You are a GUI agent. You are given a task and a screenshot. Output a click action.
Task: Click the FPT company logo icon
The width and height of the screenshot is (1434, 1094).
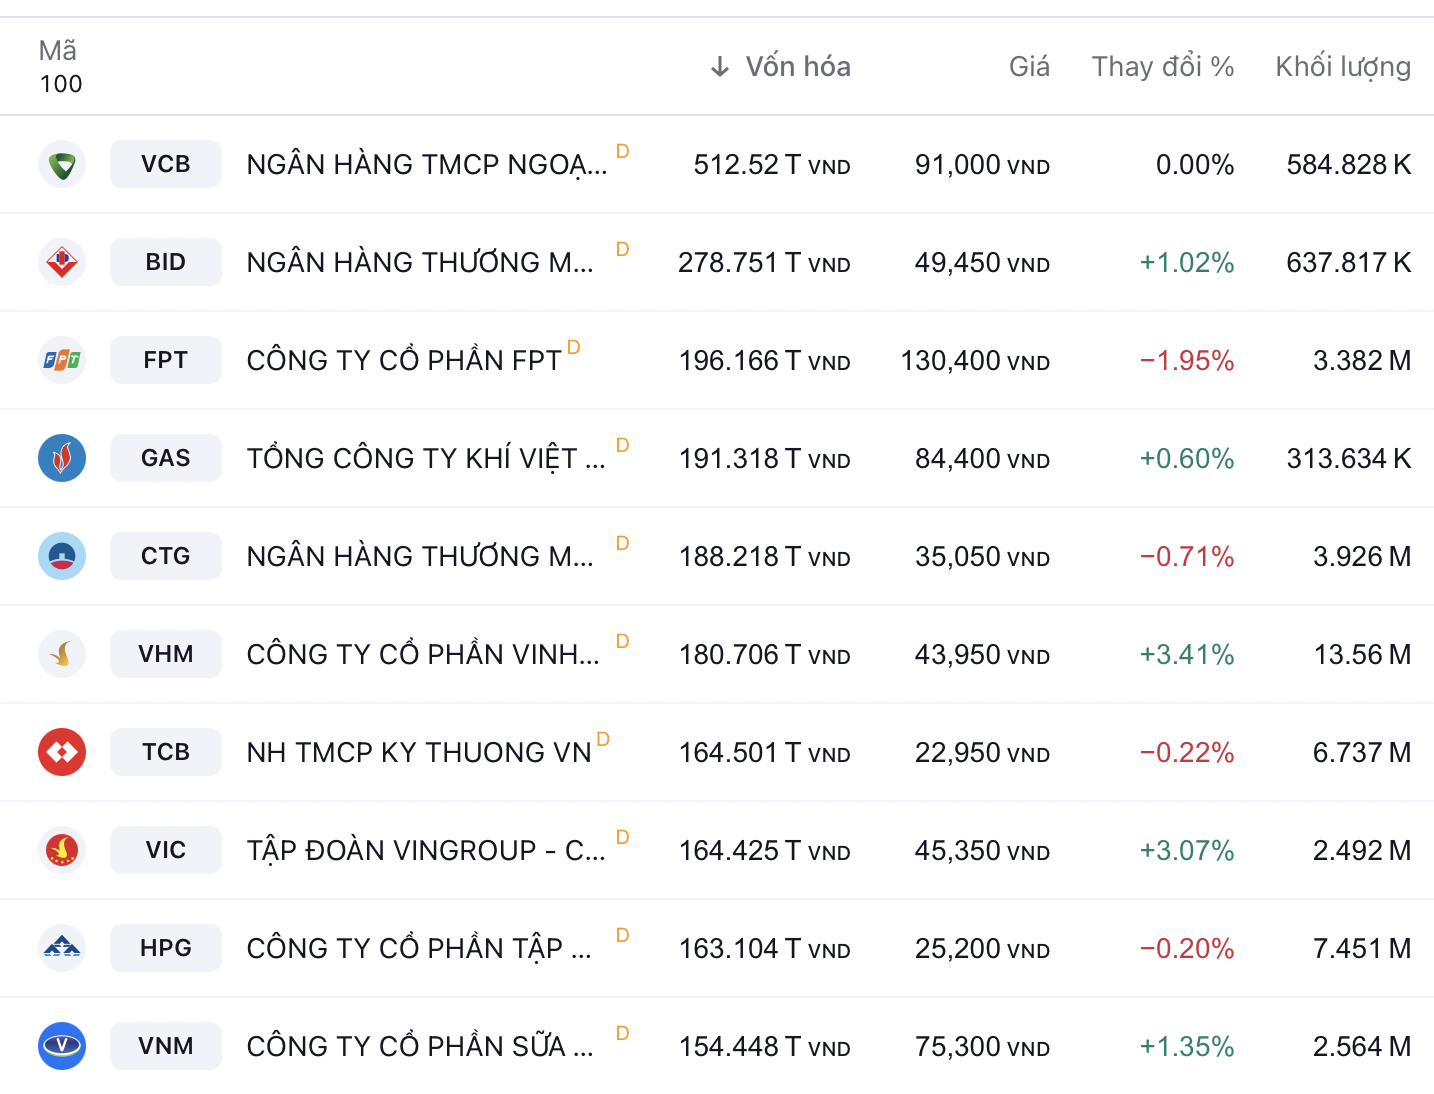coord(62,360)
